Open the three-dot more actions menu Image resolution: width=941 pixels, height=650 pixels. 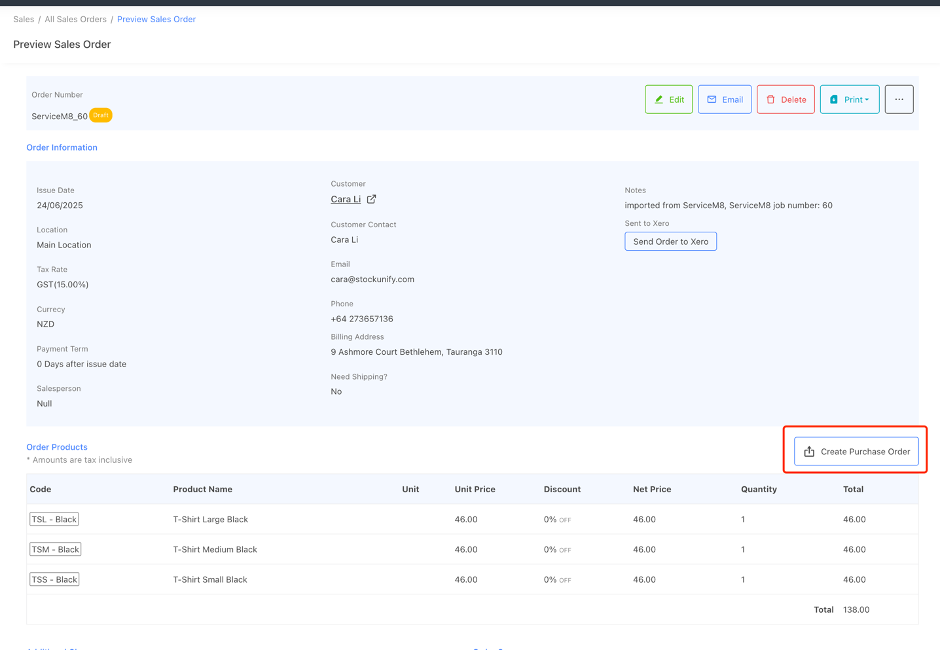[x=899, y=100]
